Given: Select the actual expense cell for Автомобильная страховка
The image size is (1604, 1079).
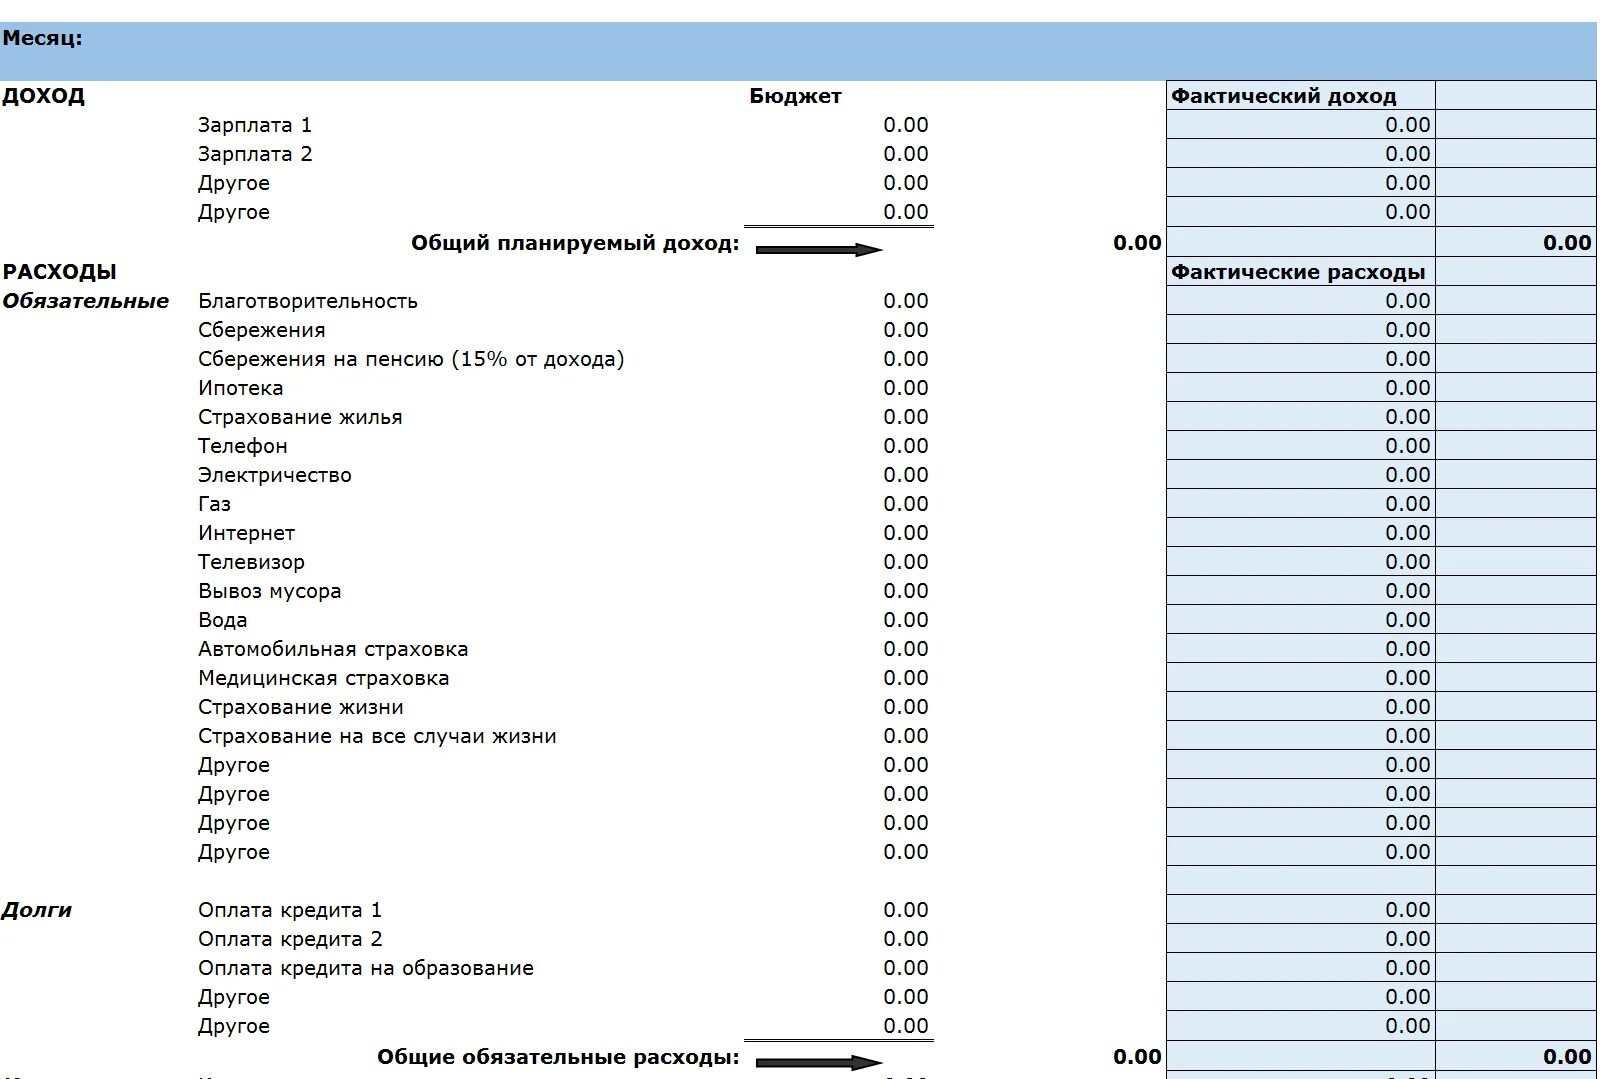Looking at the screenshot, I should click(x=1300, y=649).
